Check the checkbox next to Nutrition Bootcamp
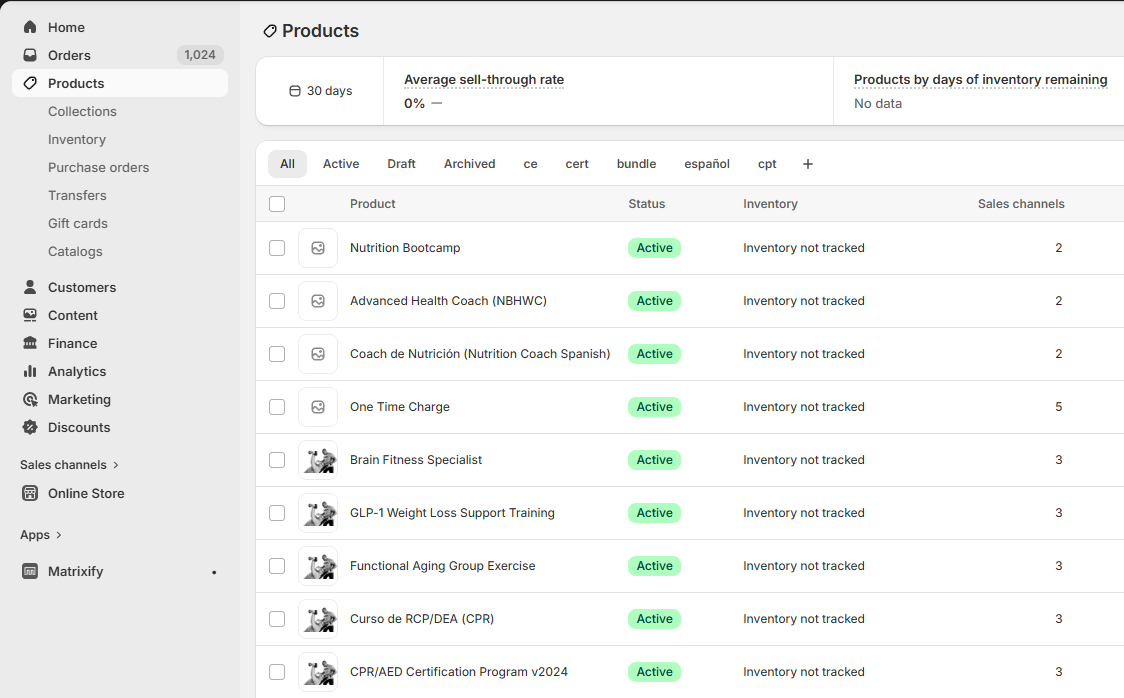The height and width of the screenshot is (698, 1124). [276, 247]
